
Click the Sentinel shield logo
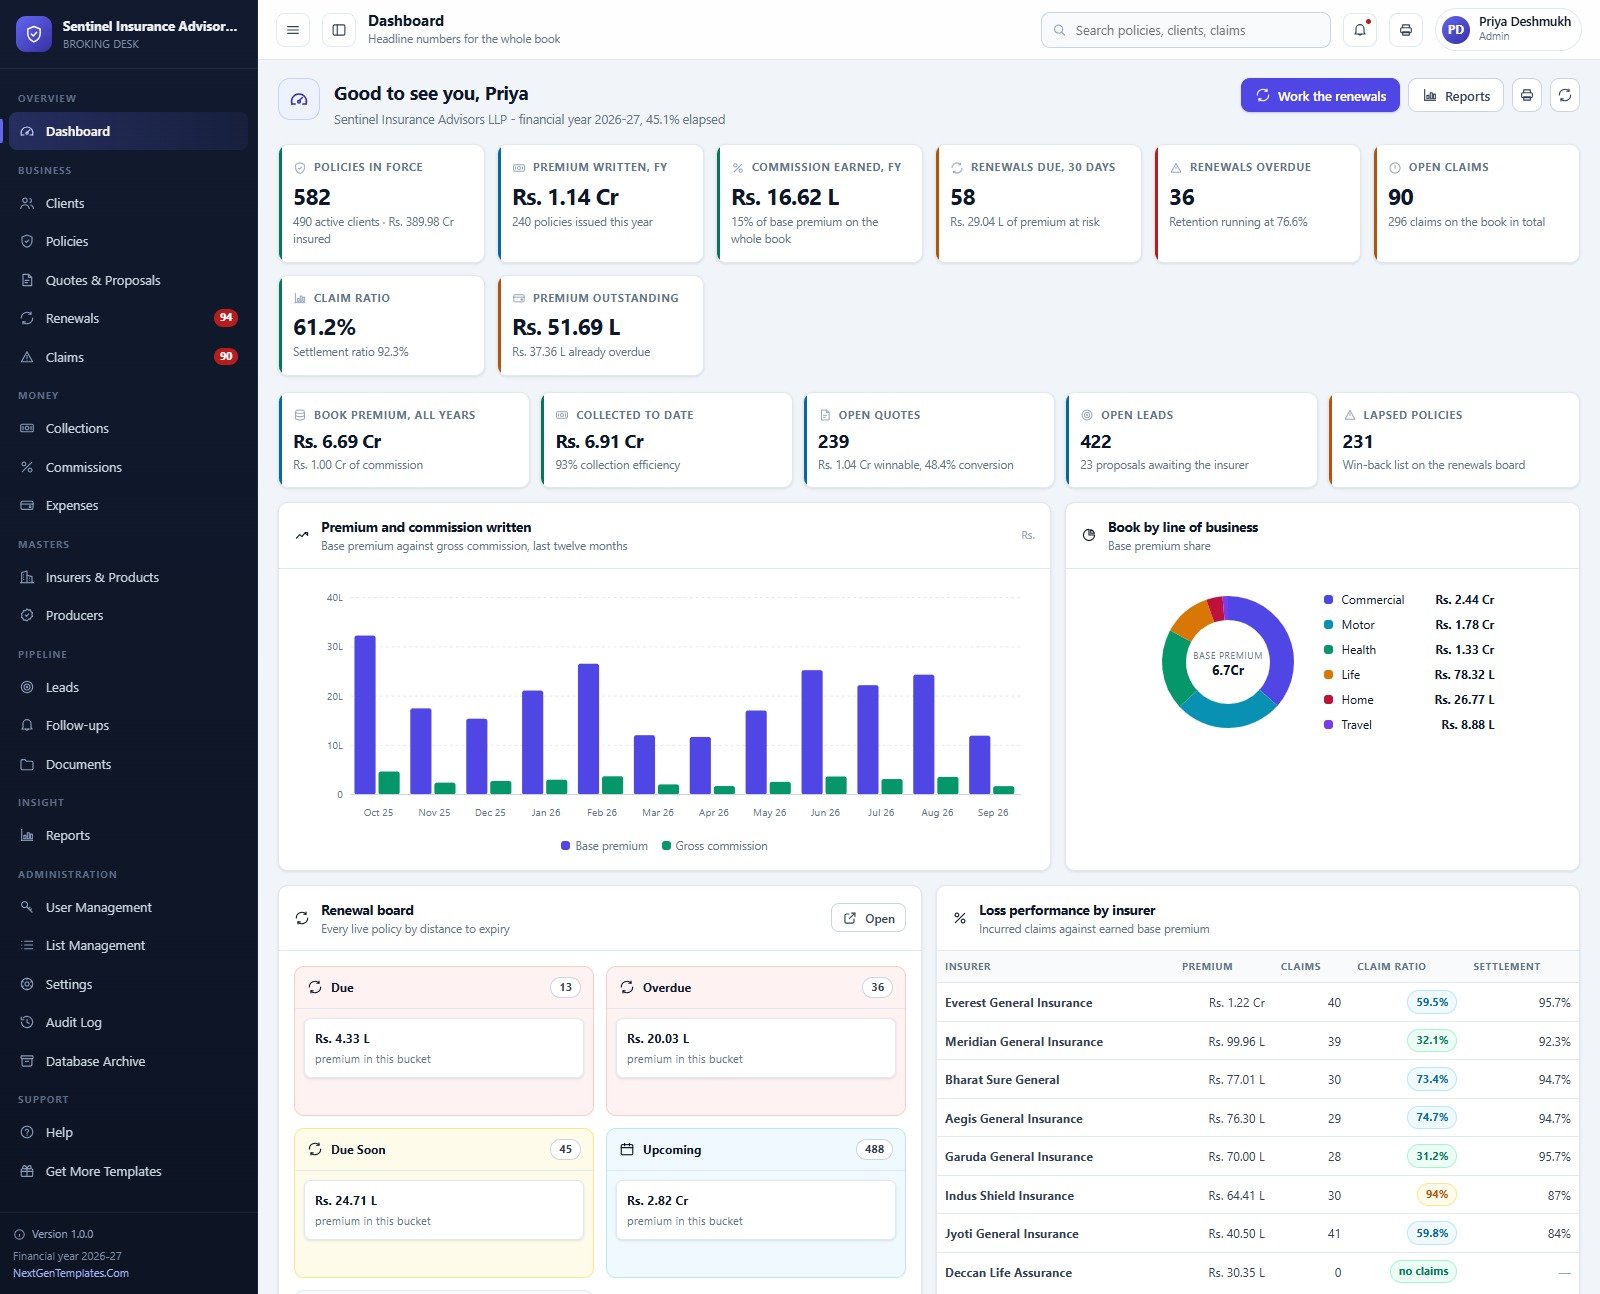[34, 34]
